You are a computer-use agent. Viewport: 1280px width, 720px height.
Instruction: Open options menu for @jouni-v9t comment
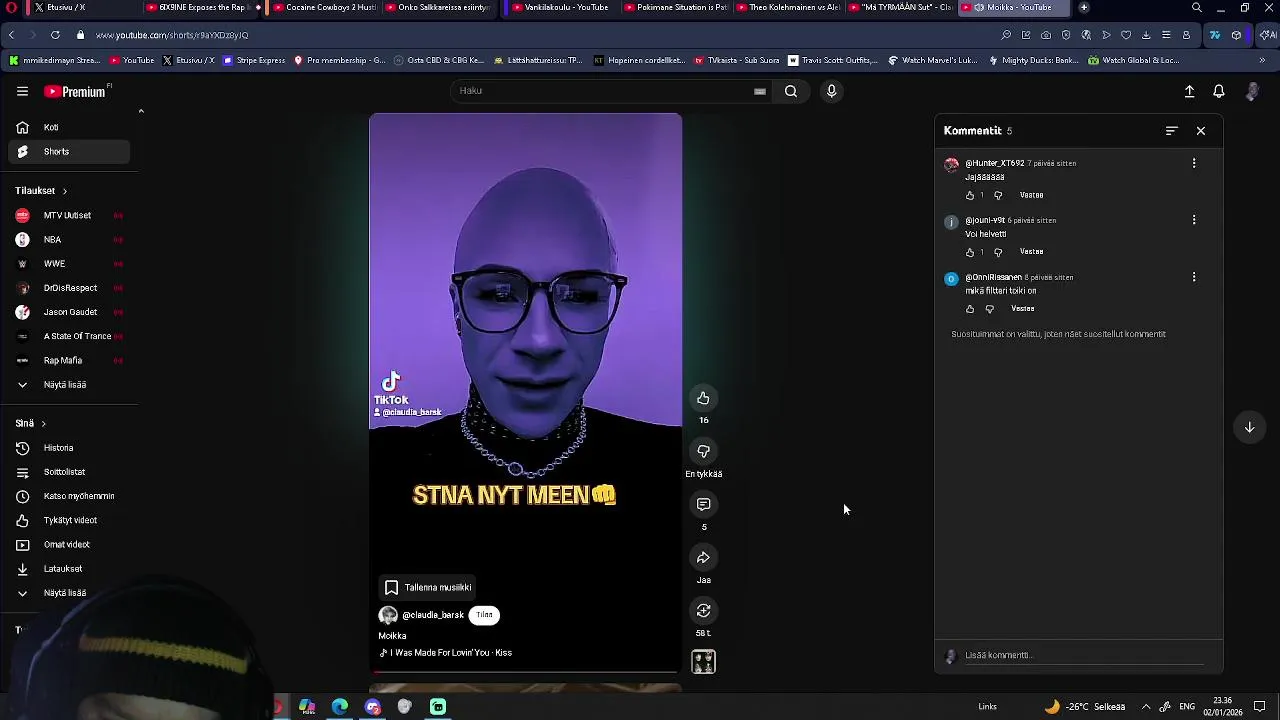(x=1194, y=220)
